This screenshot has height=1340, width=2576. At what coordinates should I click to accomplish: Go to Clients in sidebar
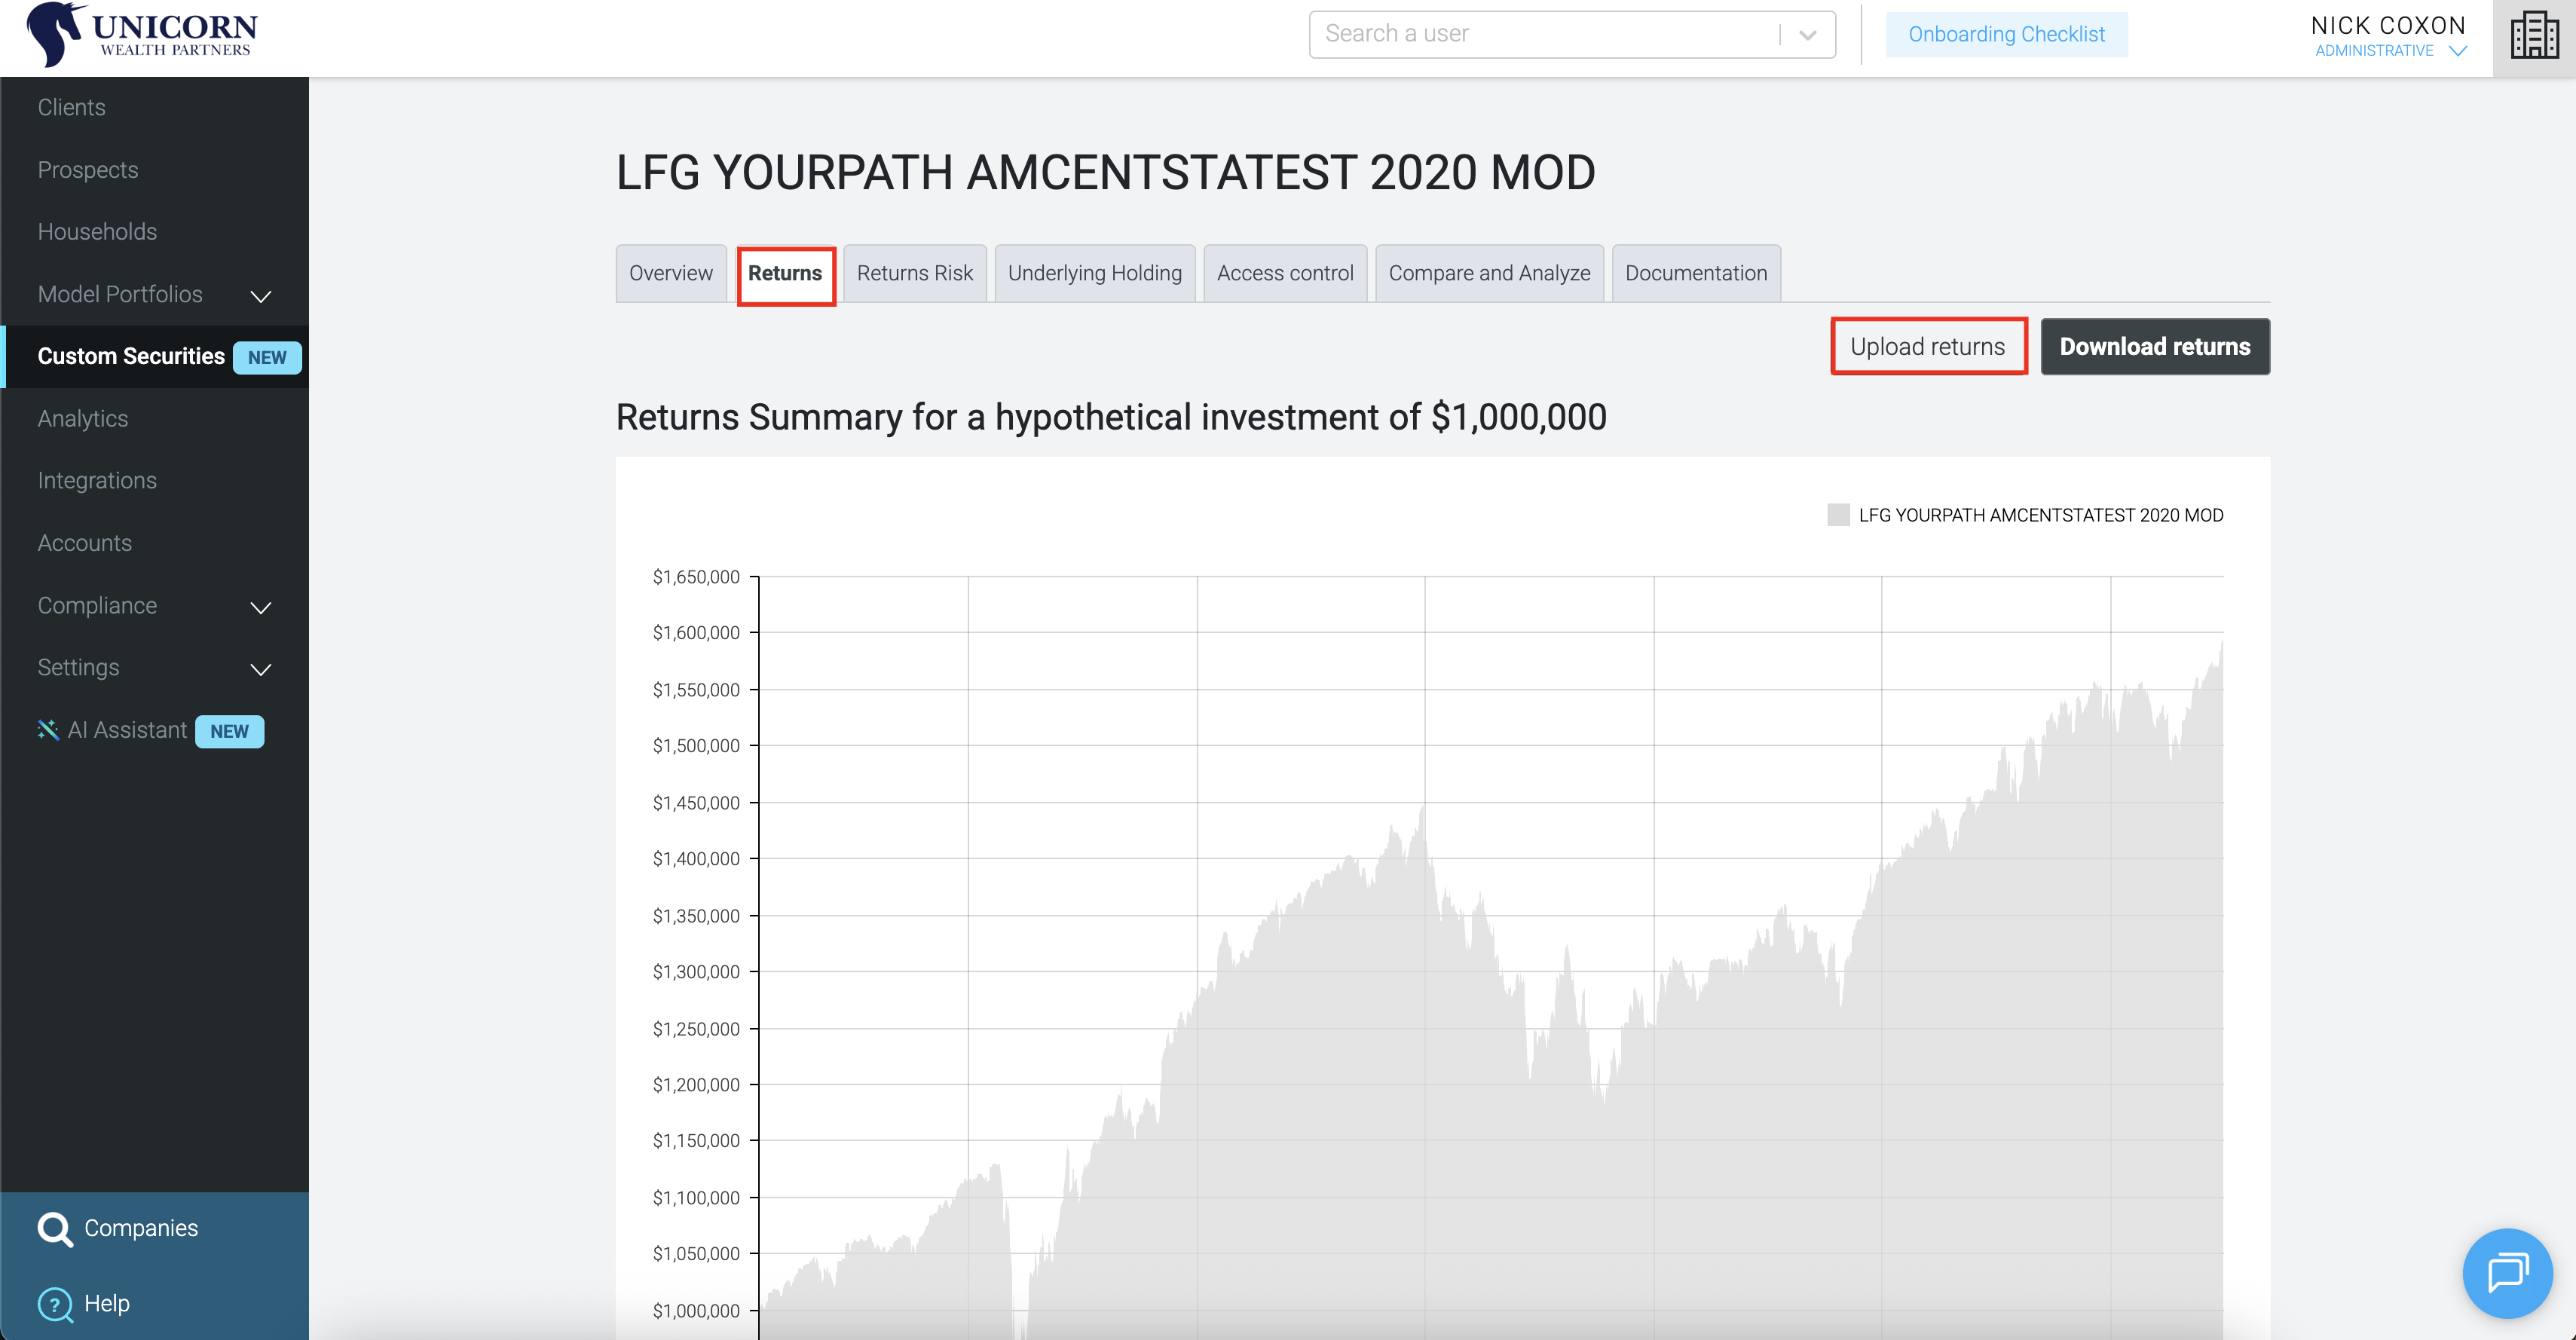point(71,107)
